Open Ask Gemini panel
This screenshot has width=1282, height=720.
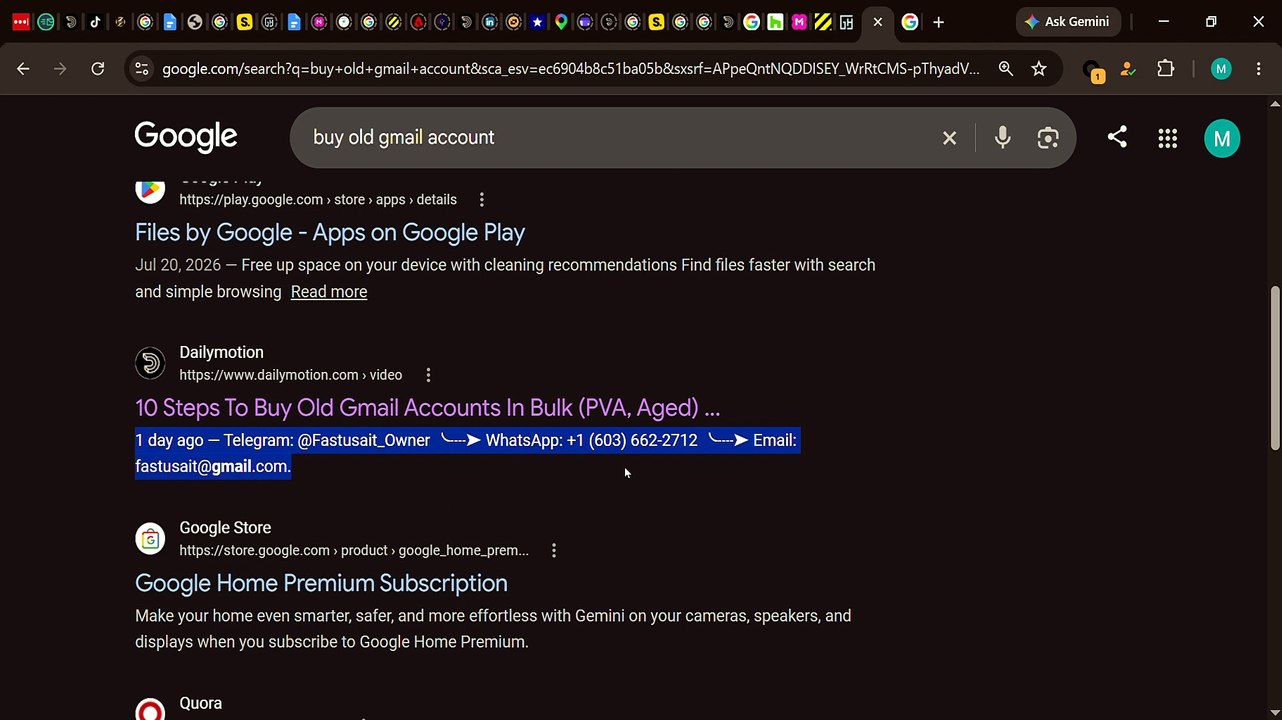pyautogui.click(x=1068, y=22)
